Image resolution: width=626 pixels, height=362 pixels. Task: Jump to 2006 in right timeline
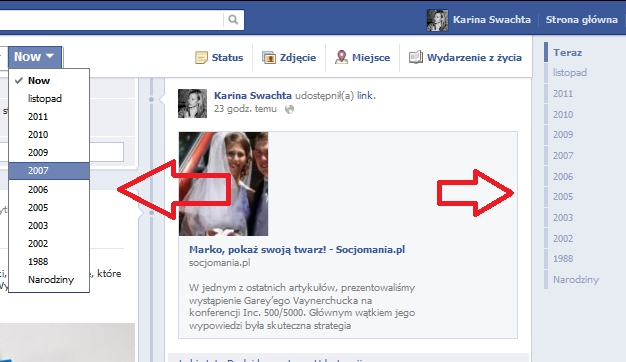[563, 176]
